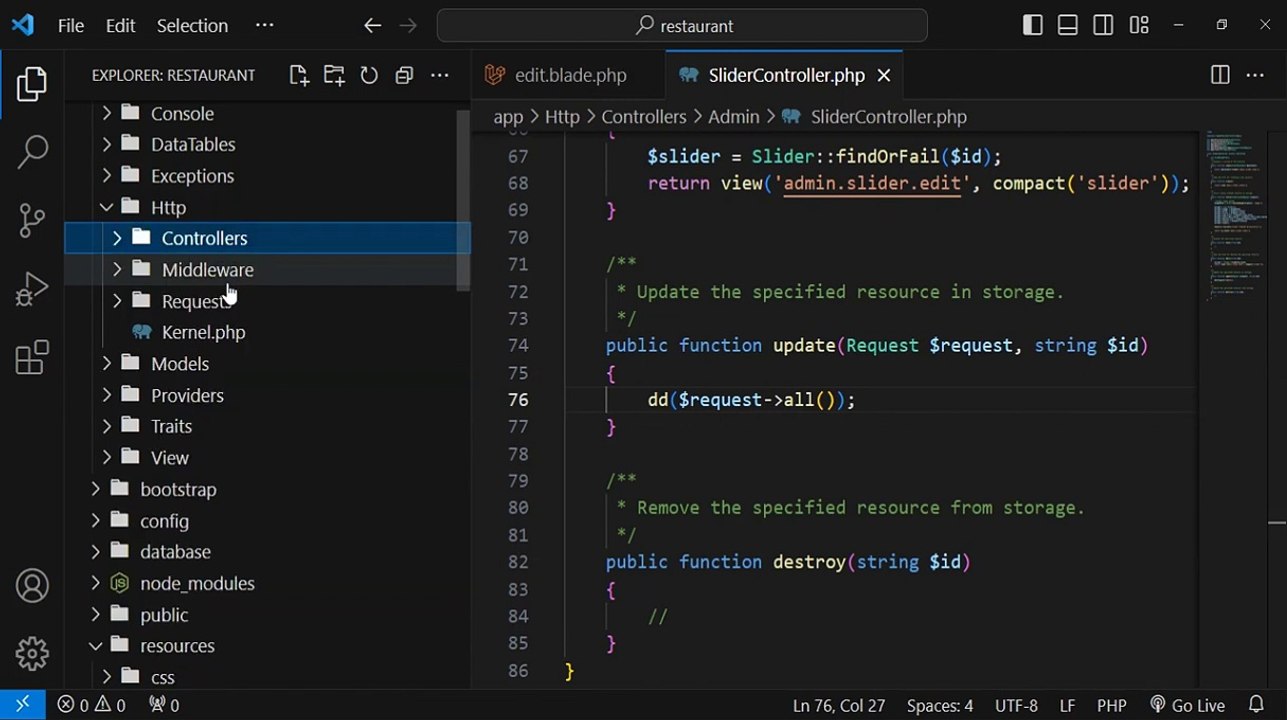Open the Extensions view
1287x720 pixels.
(x=32, y=357)
